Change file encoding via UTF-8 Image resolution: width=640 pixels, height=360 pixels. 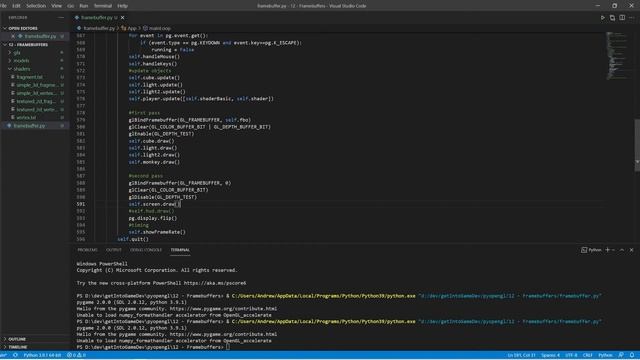571,355
